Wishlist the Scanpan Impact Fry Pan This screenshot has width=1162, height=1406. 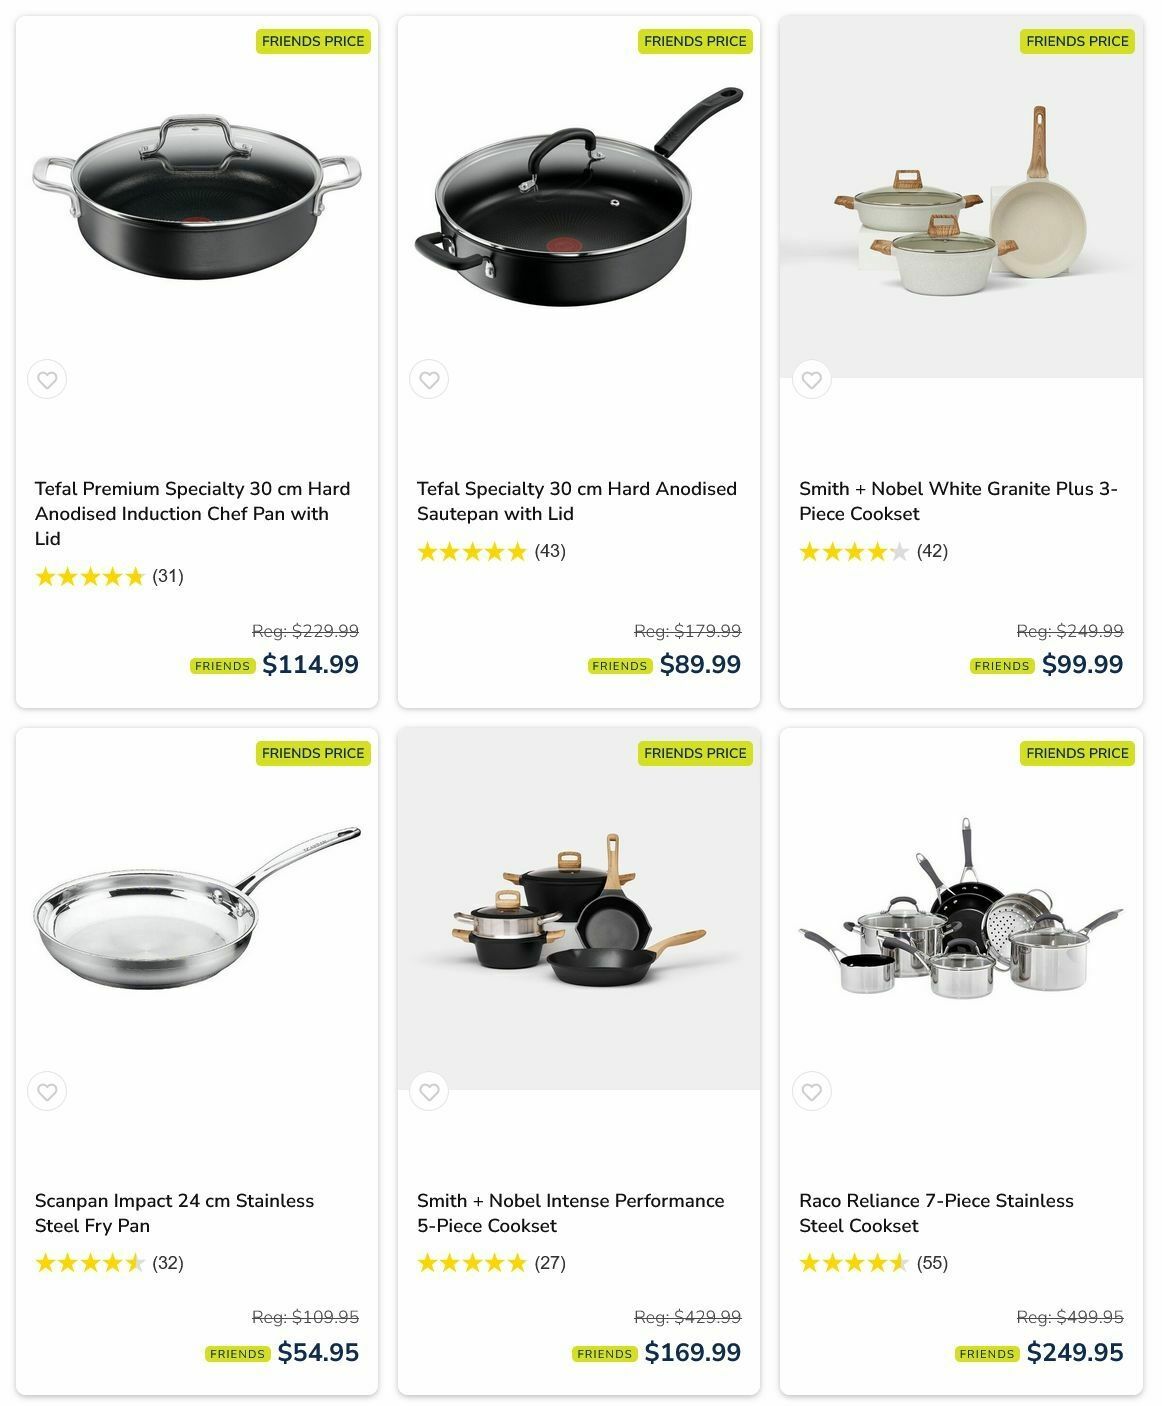point(47,1092)
